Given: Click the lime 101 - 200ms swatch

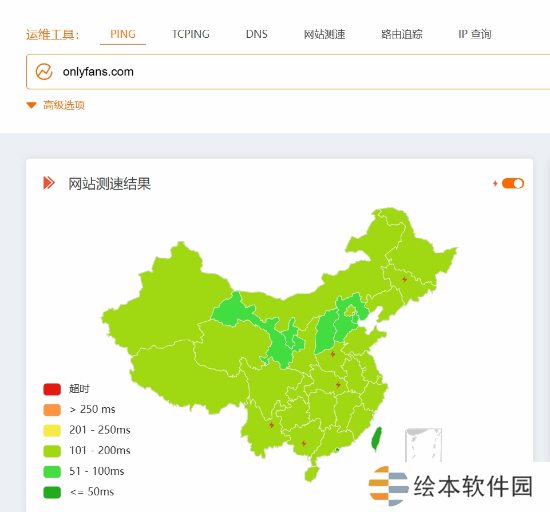Looking at the screenshot, I should click(52, 451).
